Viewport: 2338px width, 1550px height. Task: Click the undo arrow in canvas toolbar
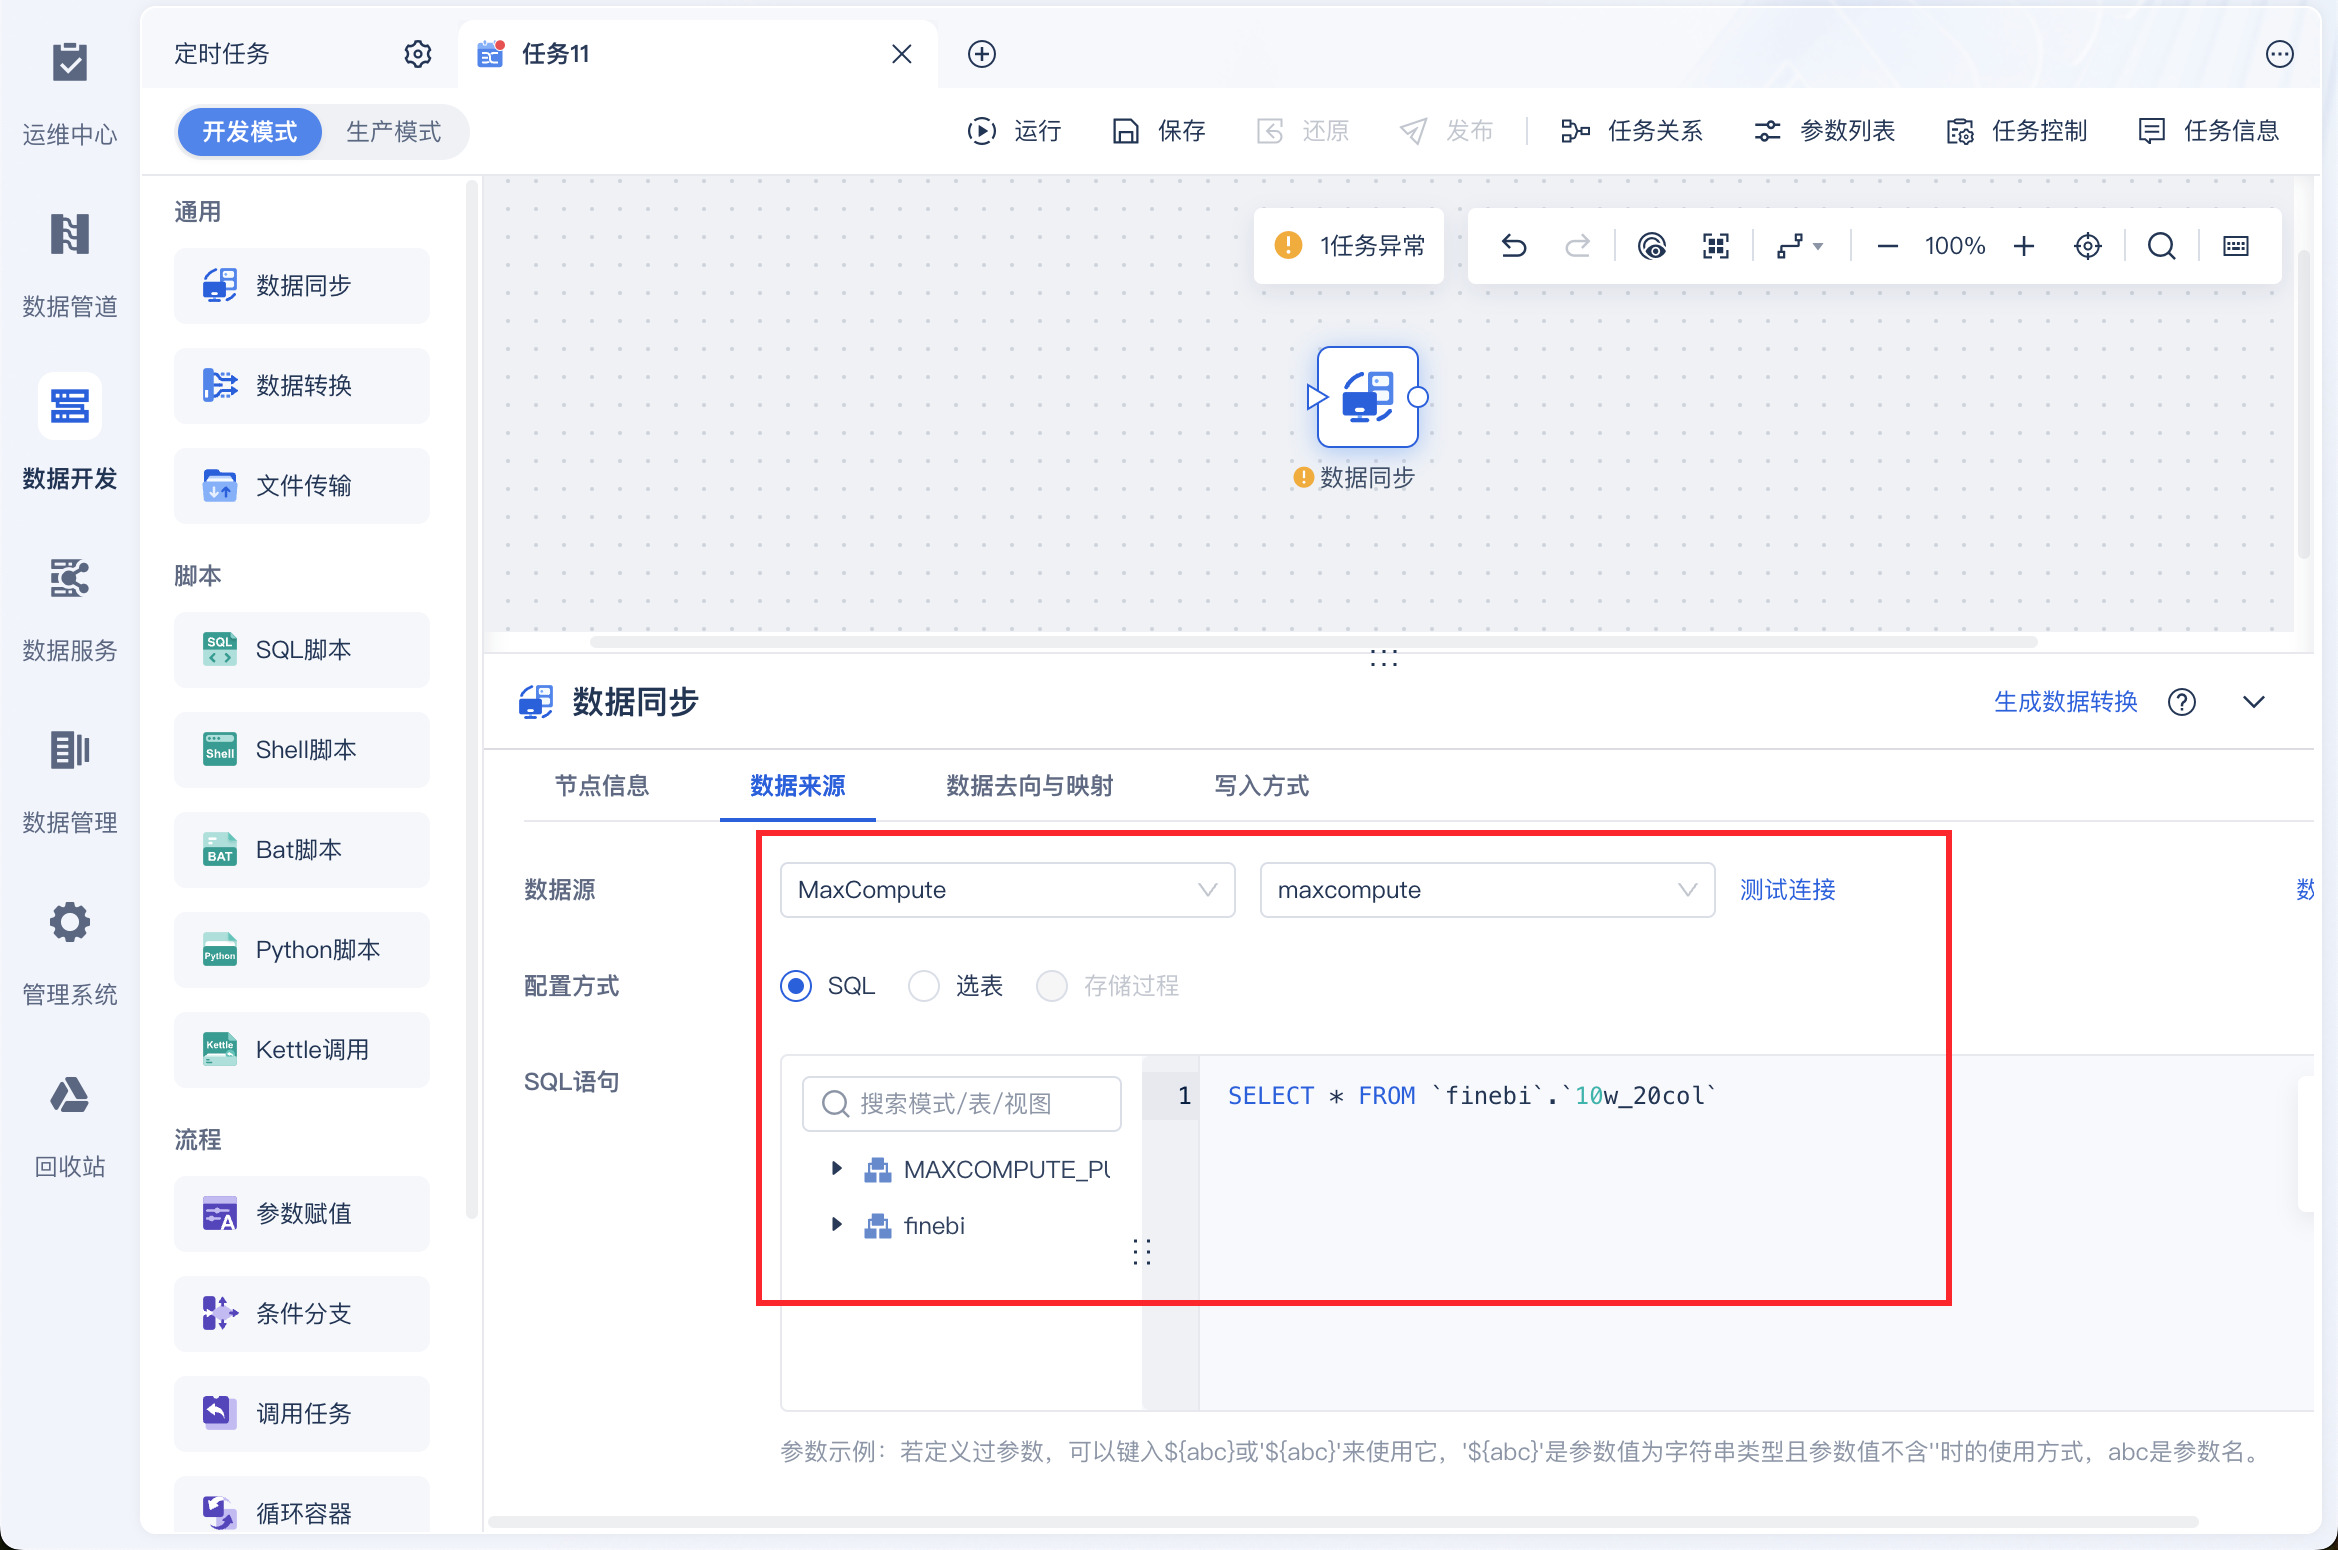click(x=1514, y=246)
